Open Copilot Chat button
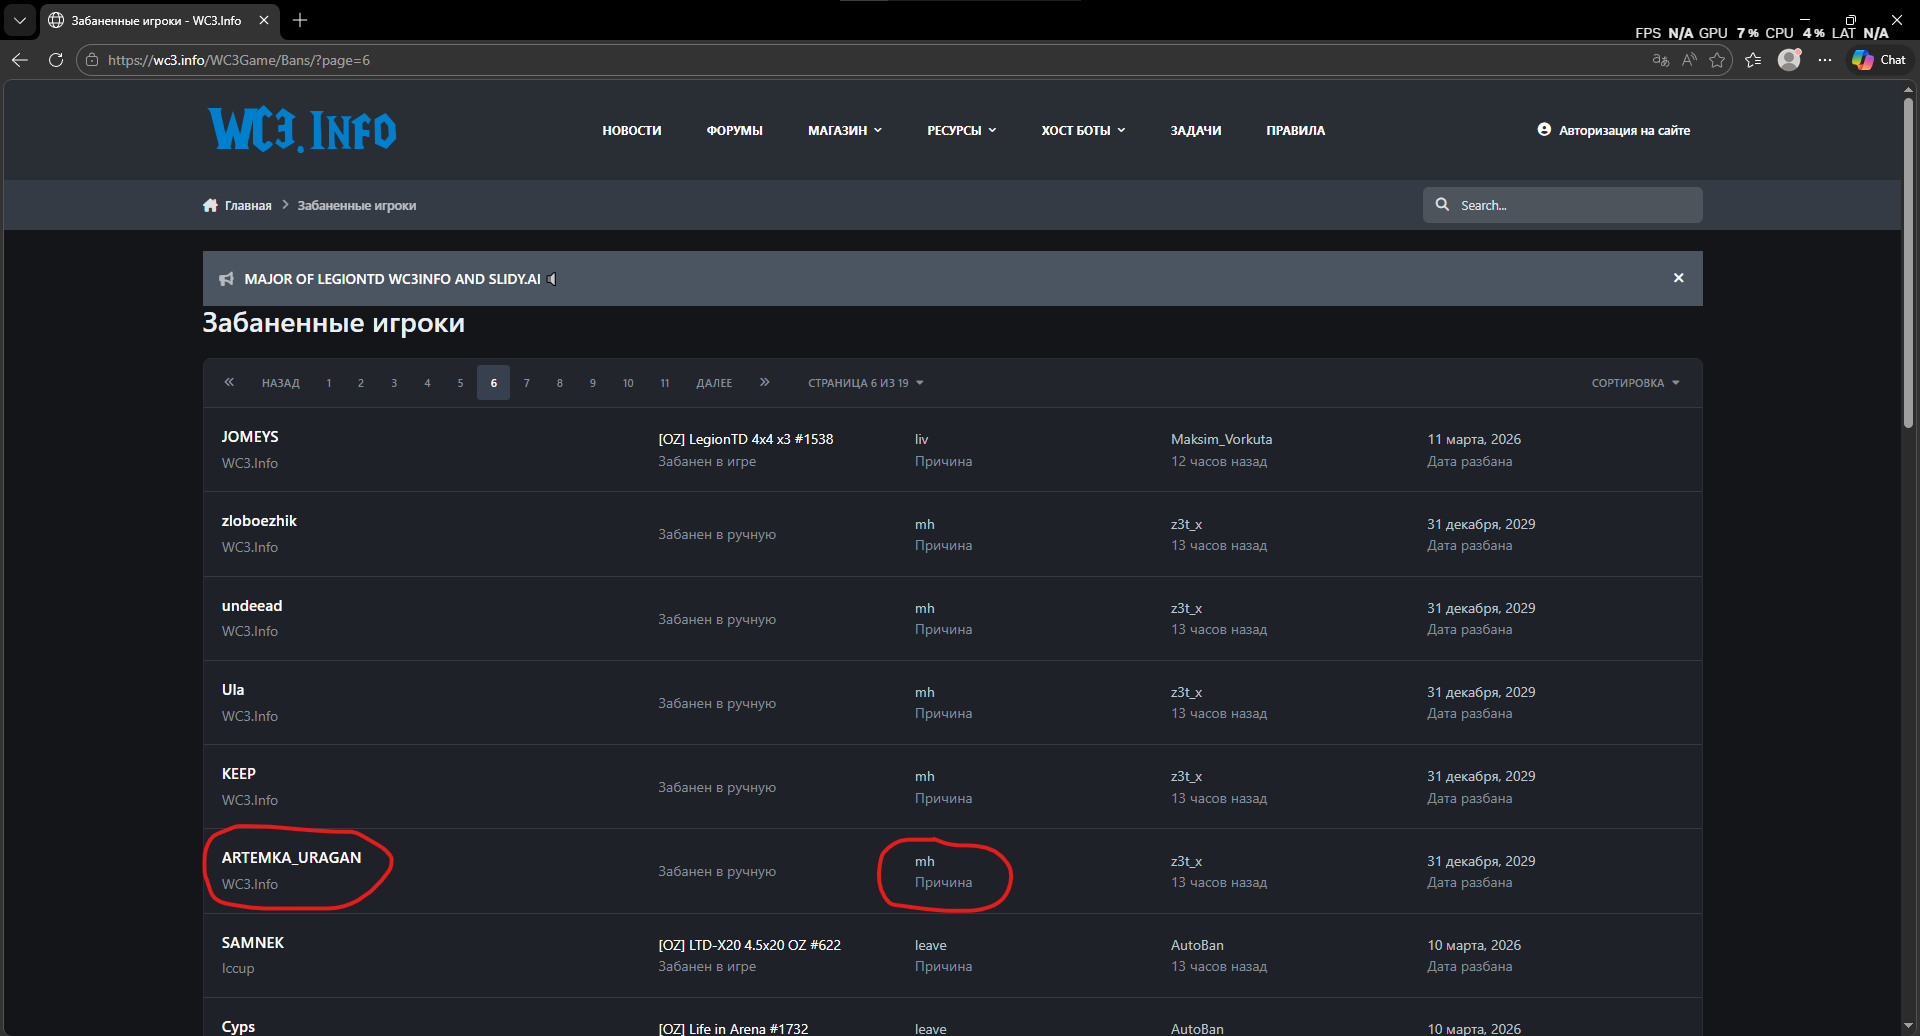 pyautogui.click(x=1879, y=60)
